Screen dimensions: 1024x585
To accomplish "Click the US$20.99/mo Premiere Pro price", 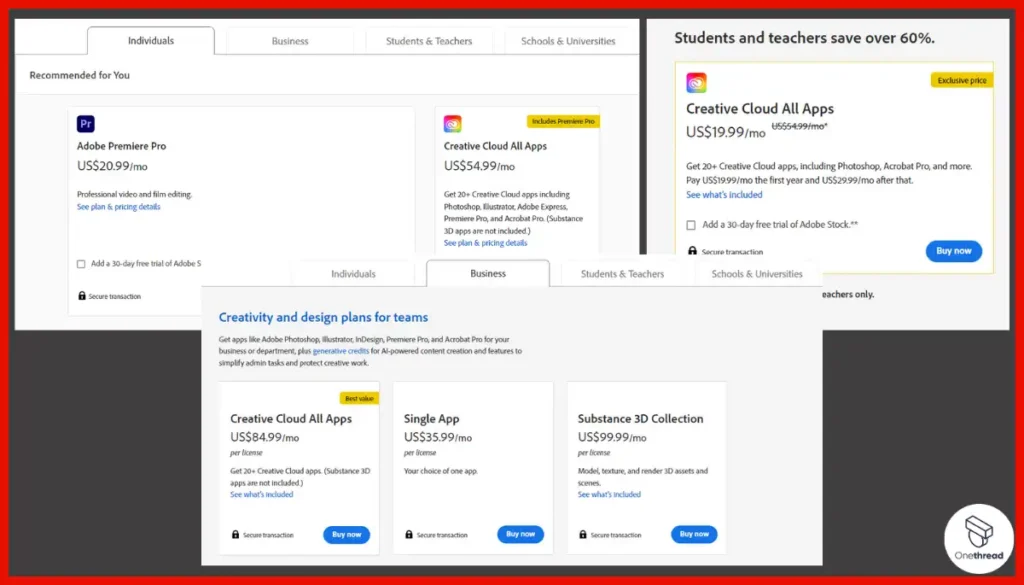I will pos(112,166).
